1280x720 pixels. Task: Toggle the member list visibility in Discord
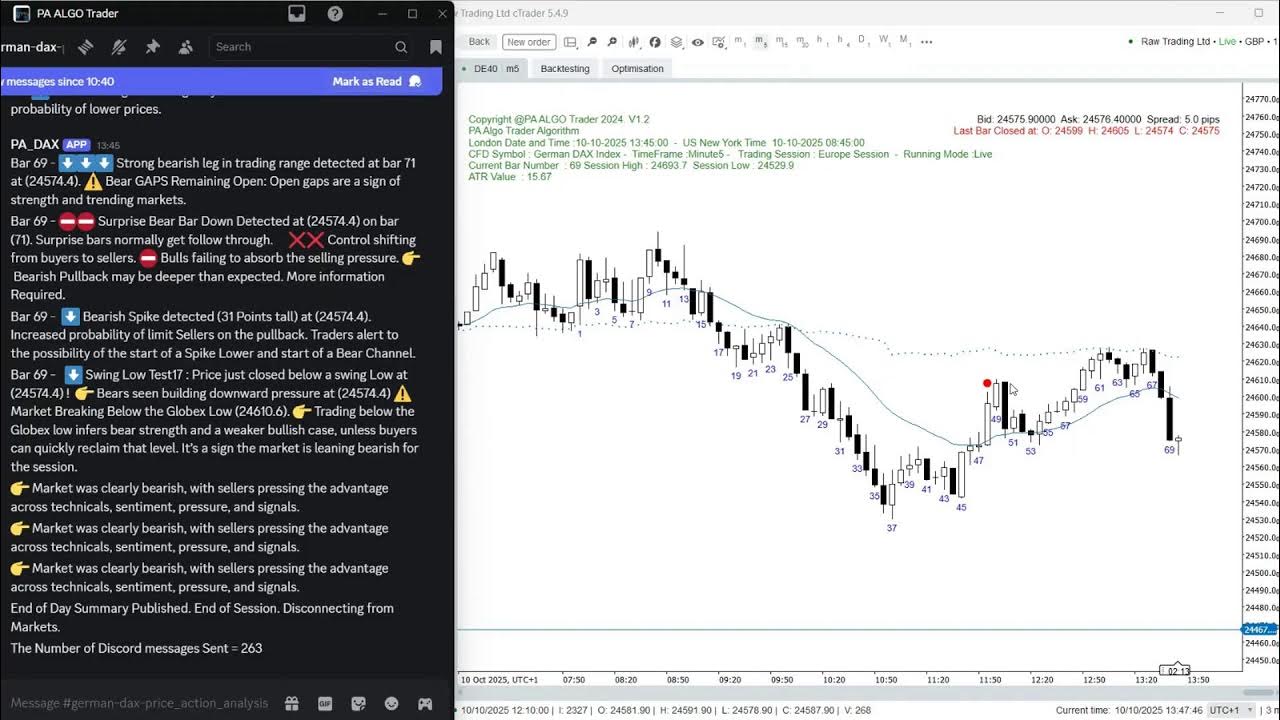[x=184, y=46]
